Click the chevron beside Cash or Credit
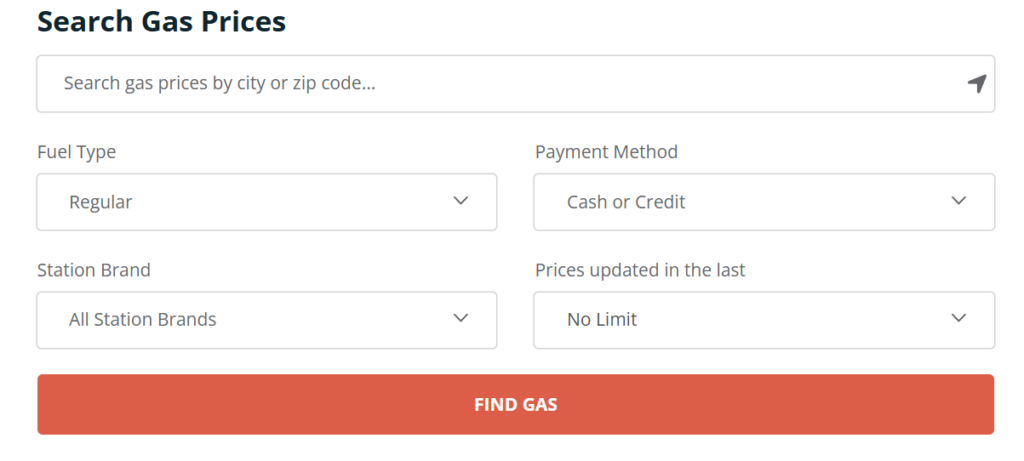This screenshot has height=461, width=1024. click(959, 201)
